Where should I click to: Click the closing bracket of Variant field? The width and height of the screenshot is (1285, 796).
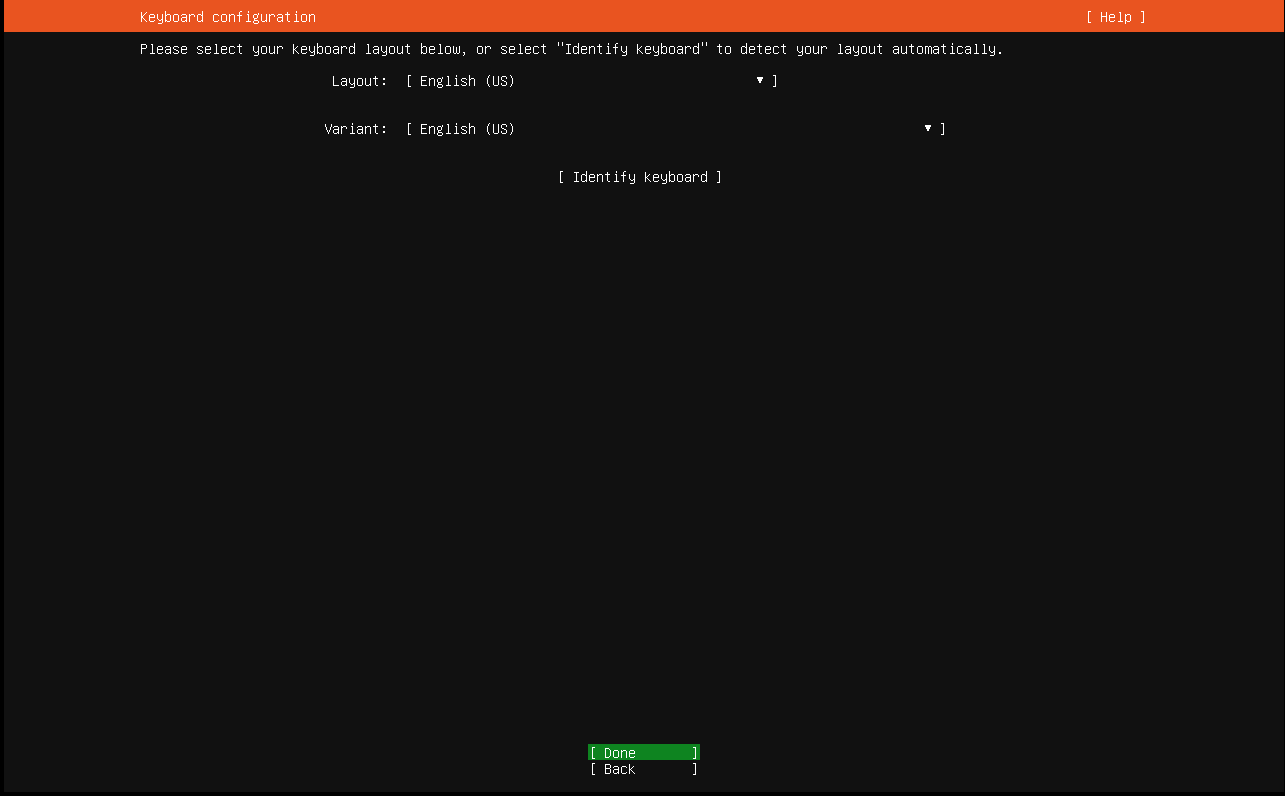(943, 129)
